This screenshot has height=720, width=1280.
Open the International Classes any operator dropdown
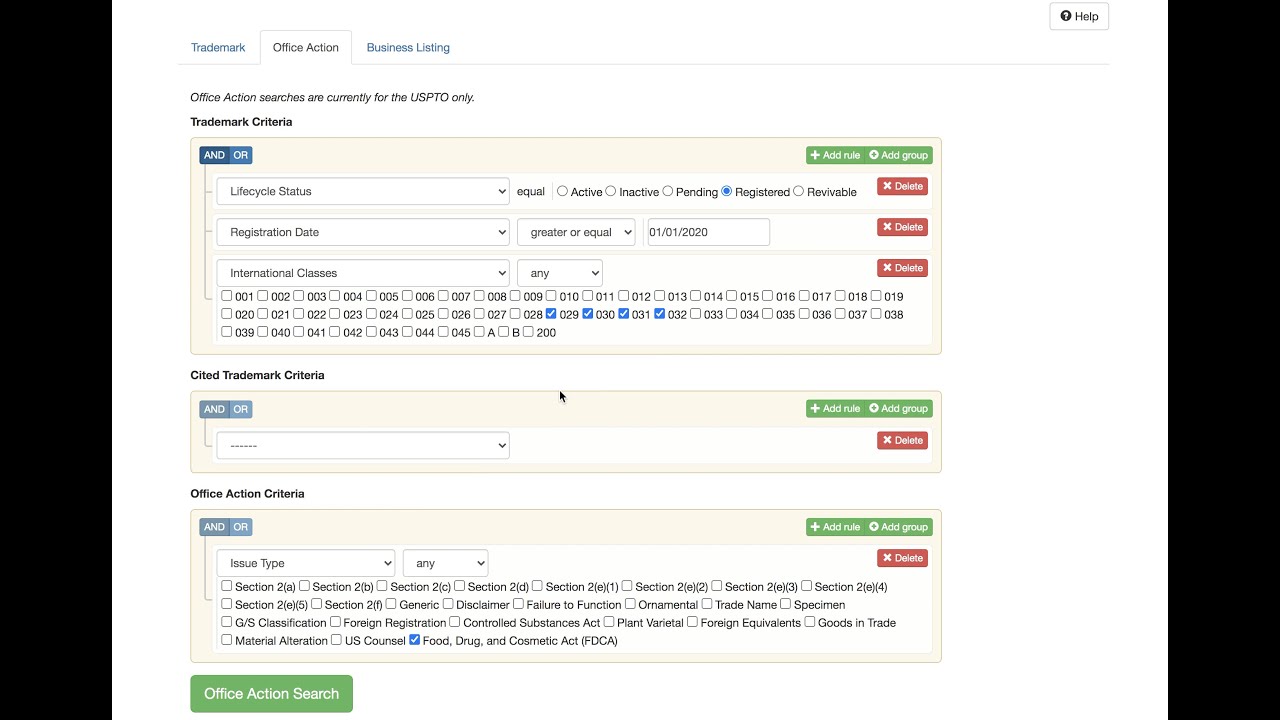pos(560,273)
